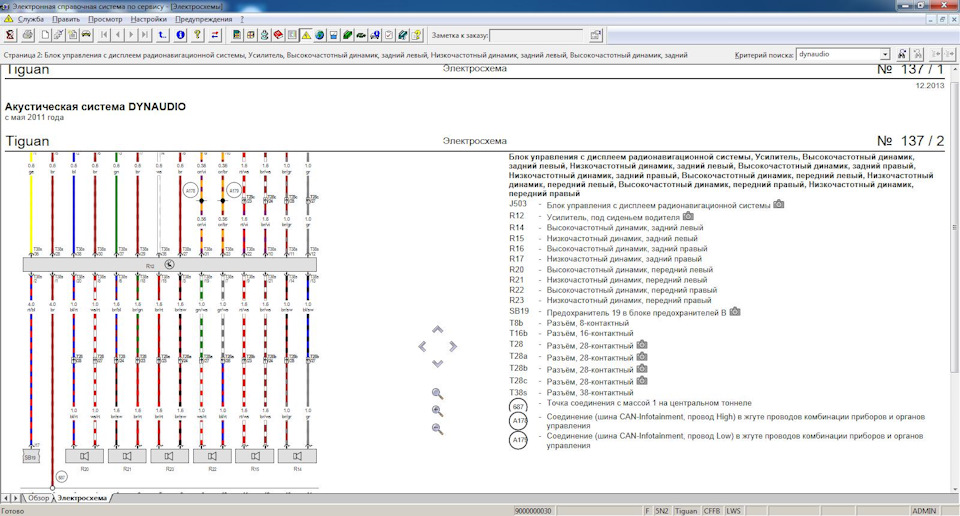Pan diagram up with the up arrow
The image size is (960, 516).
pos(437,330)
